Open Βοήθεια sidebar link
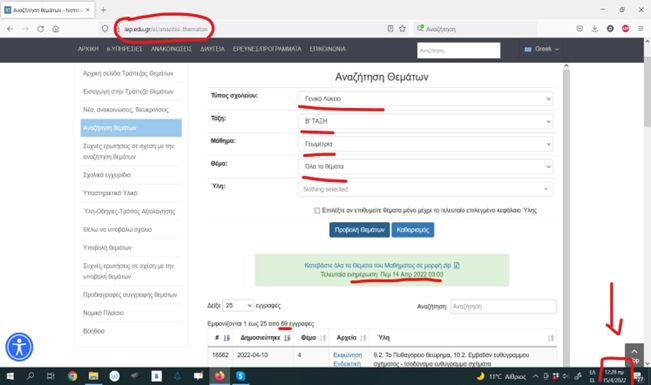Screen dimensions: 651x385 [94, 331]
